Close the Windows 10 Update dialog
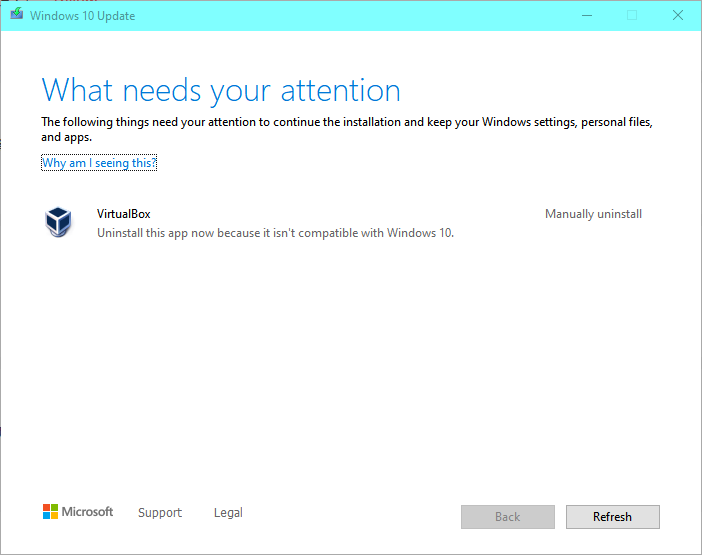This screenshot has height=555, width=702. pyautogui.click(x=677, y=15)
